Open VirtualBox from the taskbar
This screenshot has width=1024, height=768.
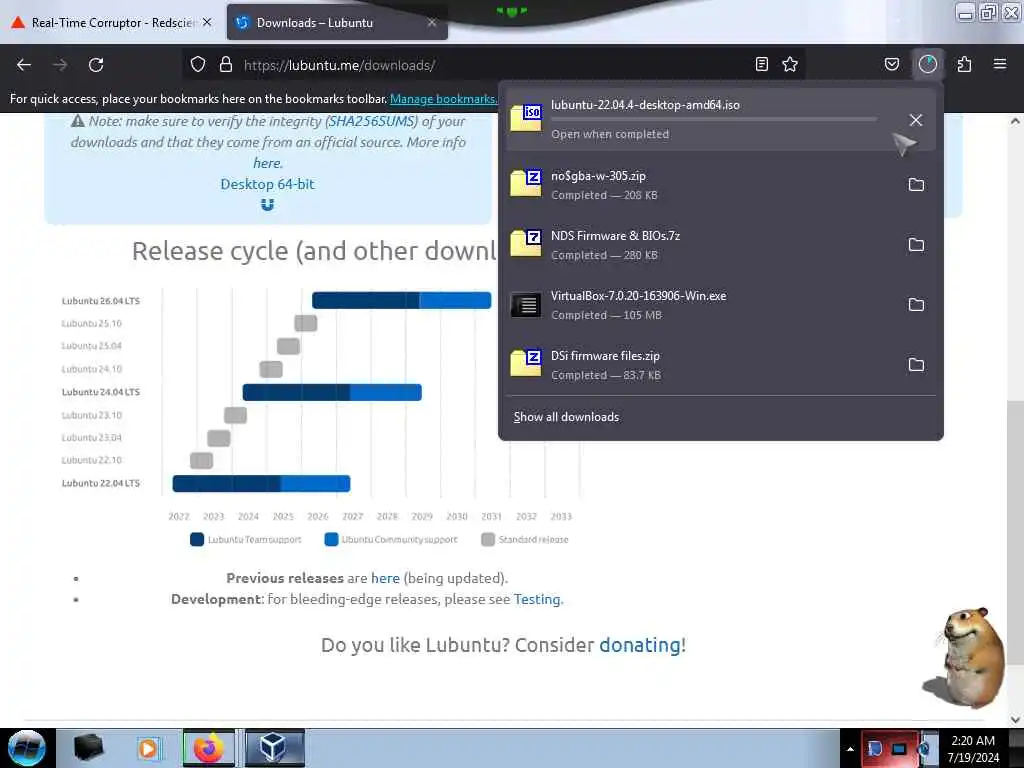click(x=274, y=748)
